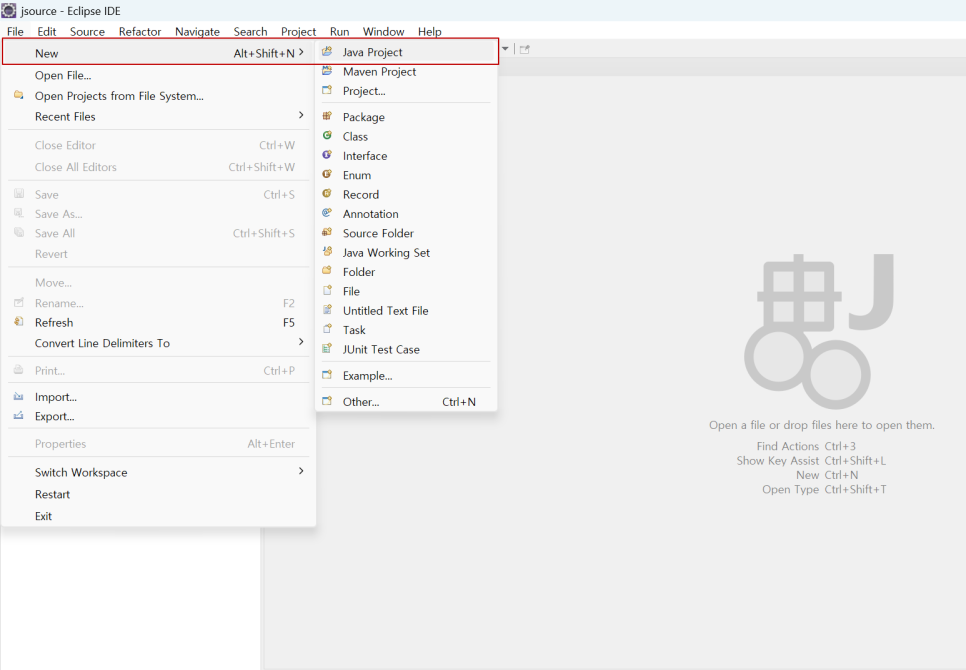Screen dimensions: 966x670
Task: Click Open Type Ctrl+Shift+T hint text
Action: (x=824, y=490)
